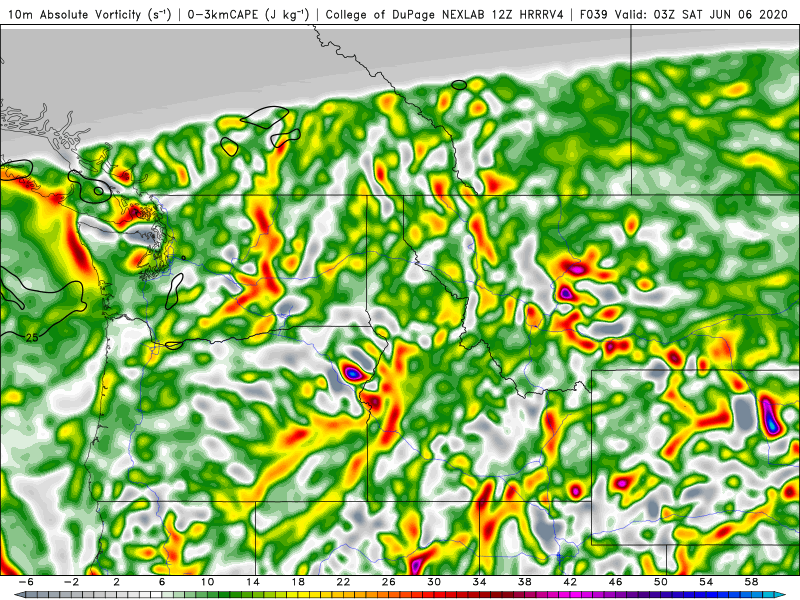800x600 pixels.
Task: Click the "50" colorbar tick label
Action: (x=661, y=582)
